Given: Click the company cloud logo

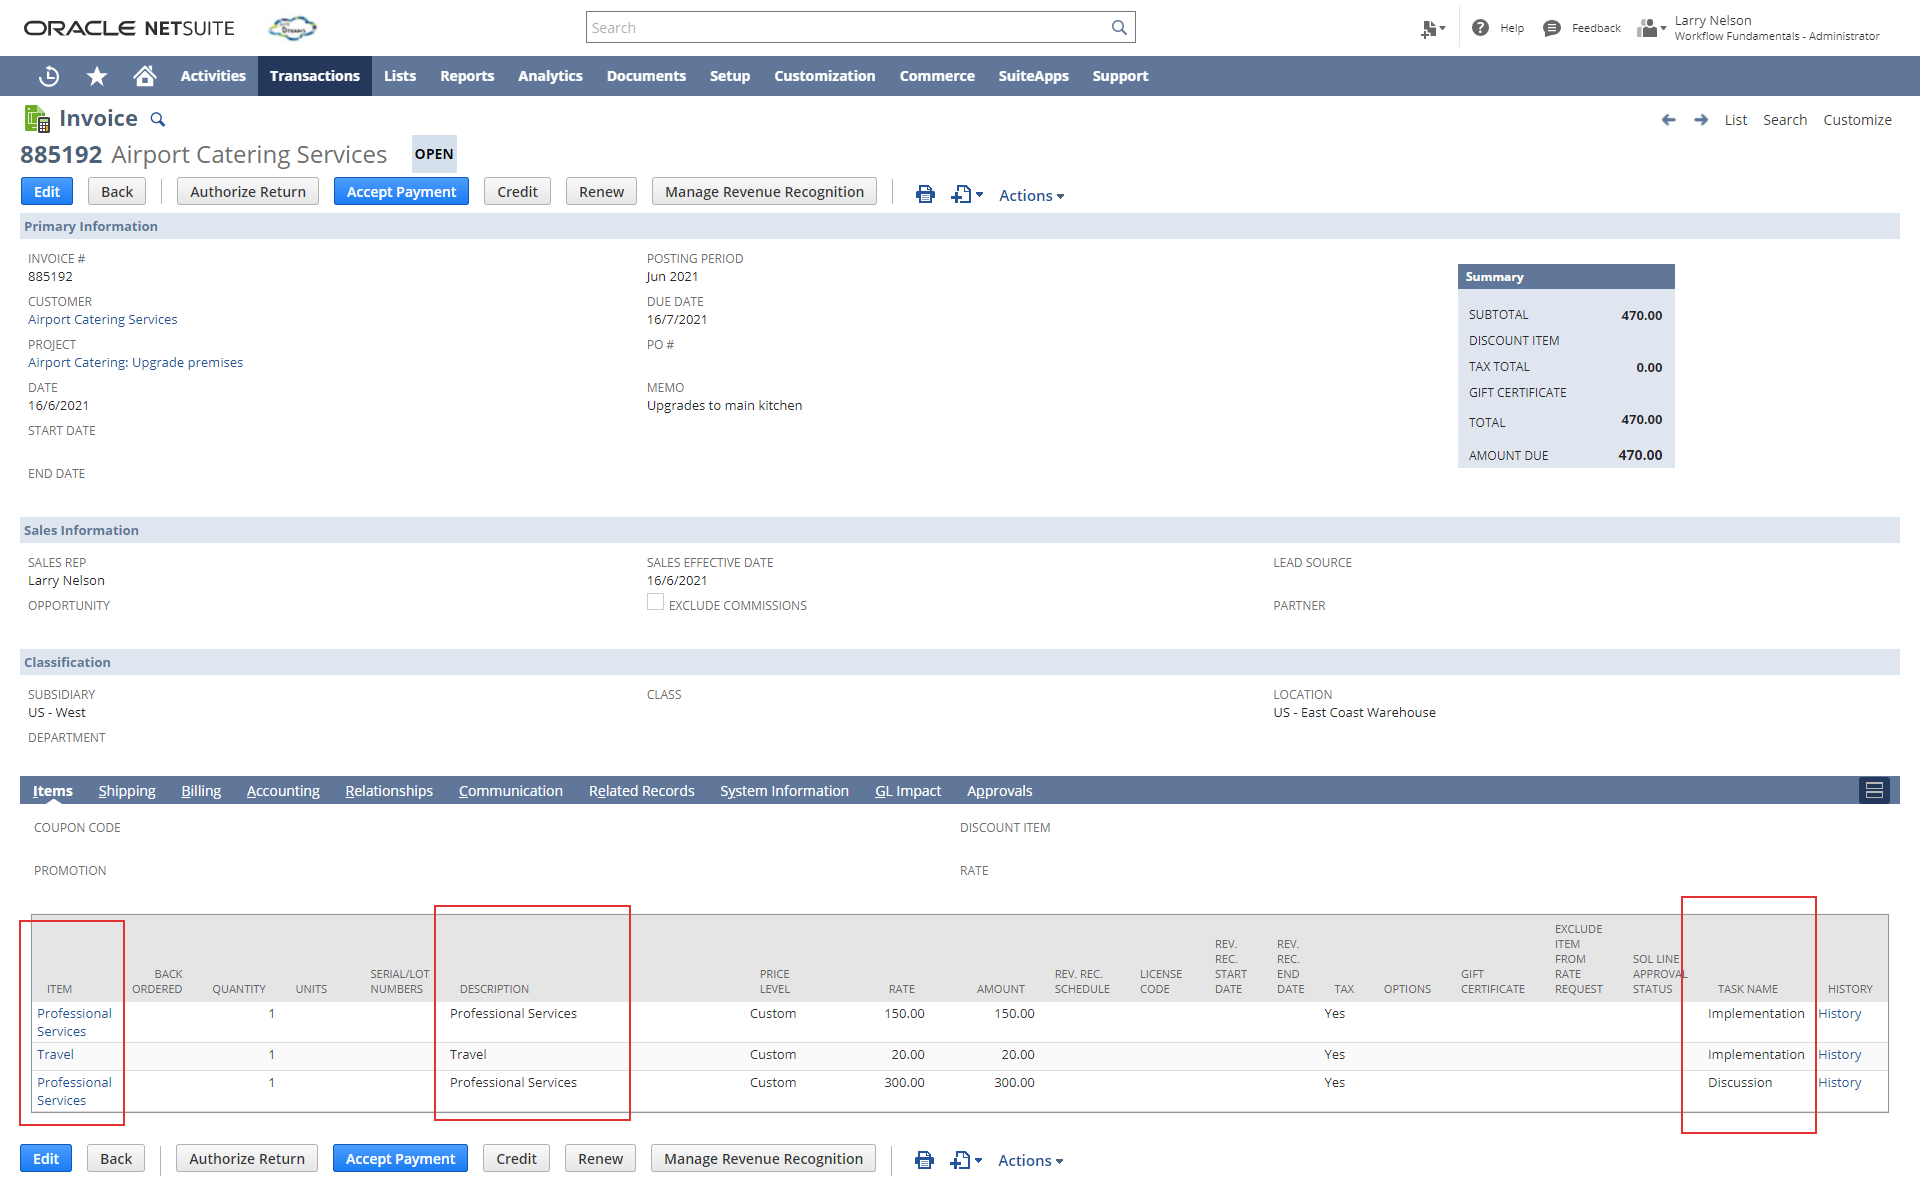Looking at the screenshot, I should coord(292,28).
